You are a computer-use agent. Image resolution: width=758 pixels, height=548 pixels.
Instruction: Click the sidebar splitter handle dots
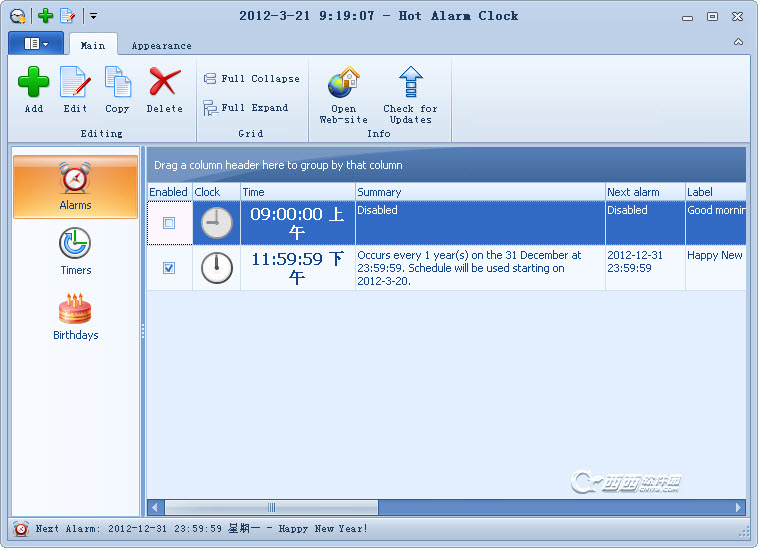tap(143, 331)
